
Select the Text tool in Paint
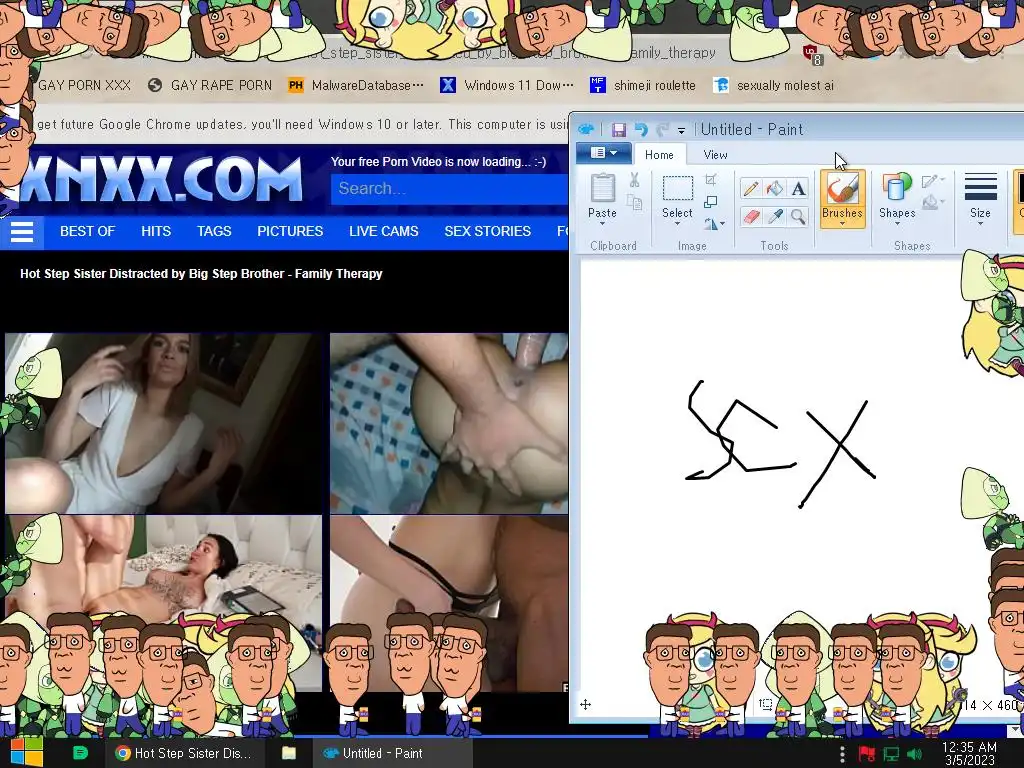[x=798, y=189]
